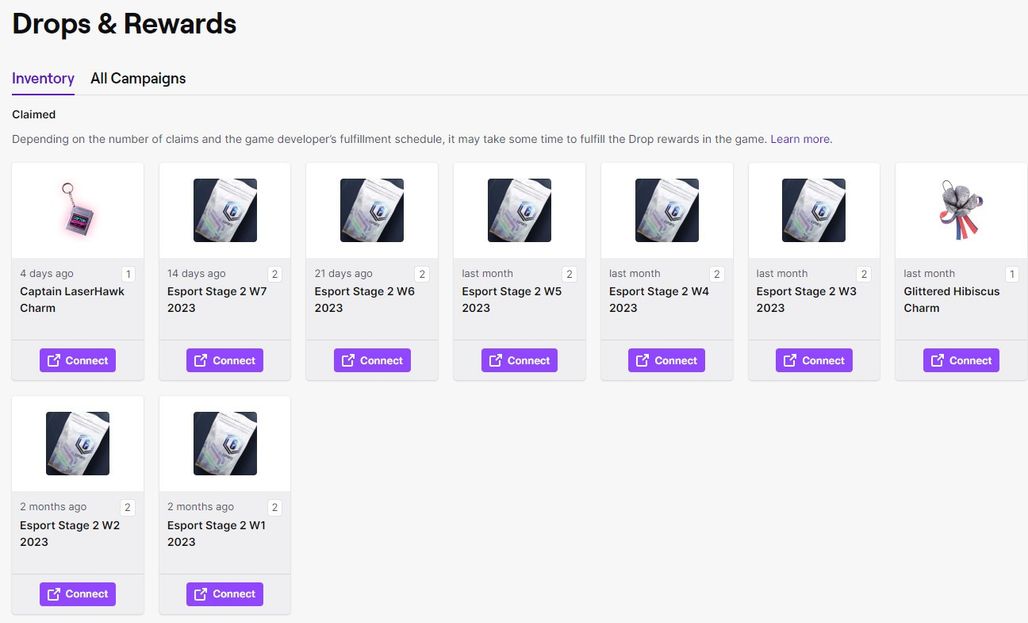Image resolution: width=1028 pixels, height=623 pixels.
Task: Open the Captain LaserHawk Charm keychain image
Action: click(77, 210)
